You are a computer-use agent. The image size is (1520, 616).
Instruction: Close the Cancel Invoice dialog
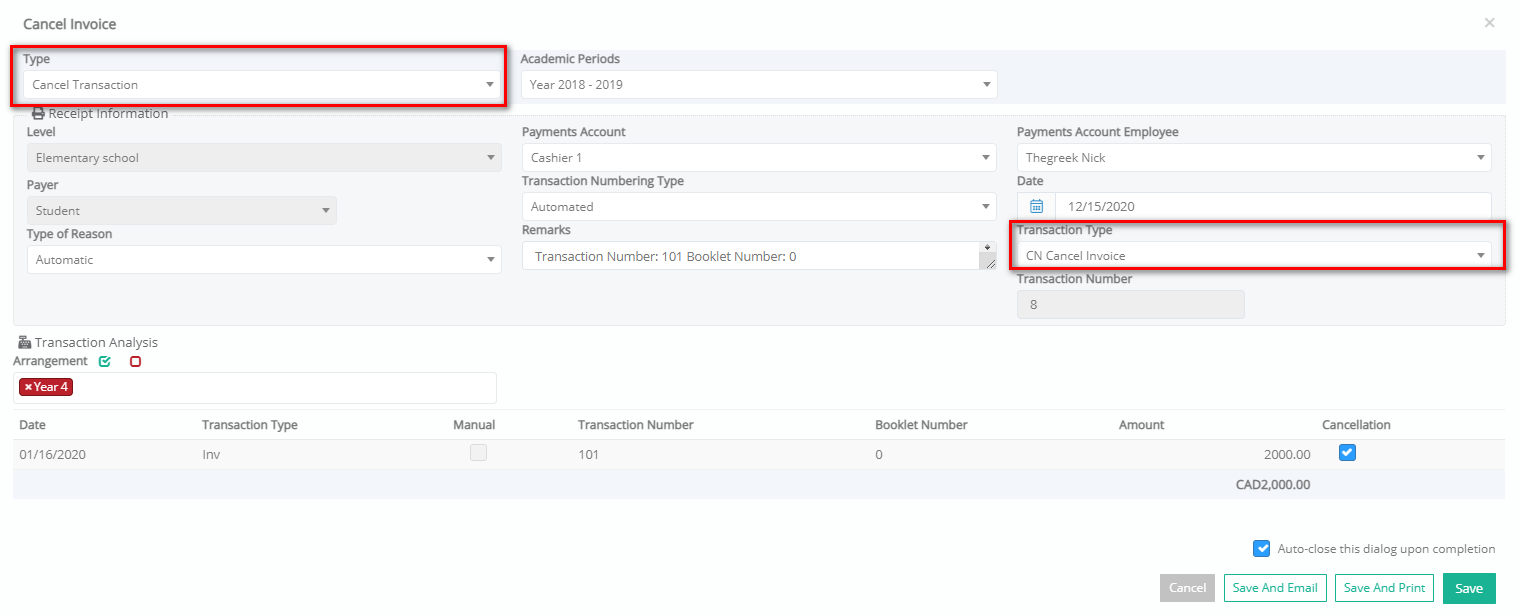click(1489, 22)
